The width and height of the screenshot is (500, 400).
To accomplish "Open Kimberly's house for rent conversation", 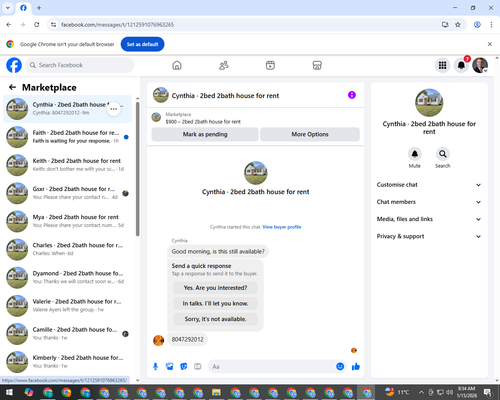I will tap(67, 362).
